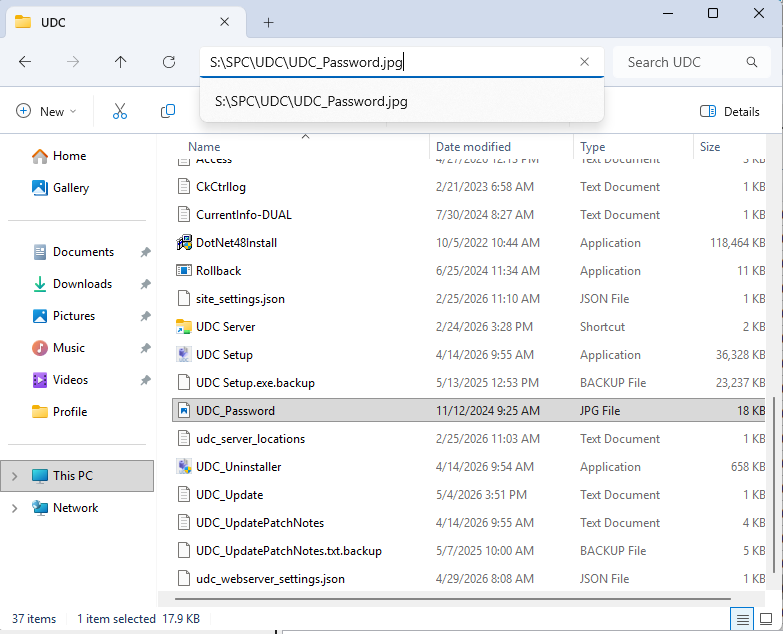Open Home in navigation pane
This screenshot has width=783, height=634.
click(x=59, y=156)
